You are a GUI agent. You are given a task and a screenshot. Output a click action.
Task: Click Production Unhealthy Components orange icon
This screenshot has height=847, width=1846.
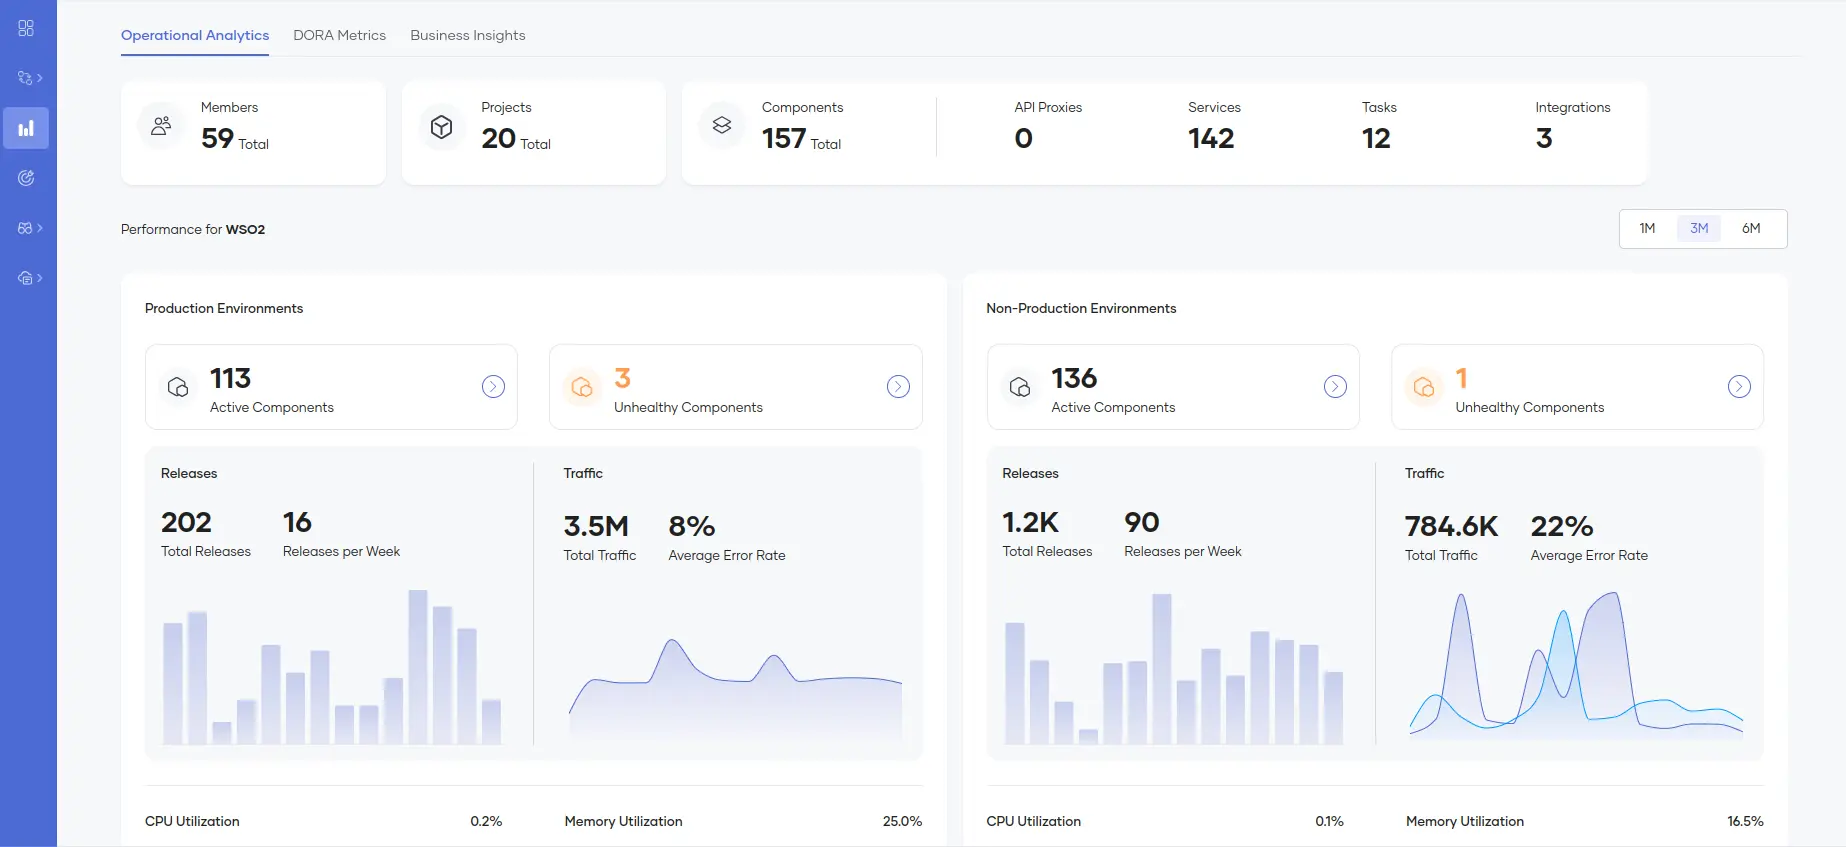pyautogui.click(x=582, y=387)
